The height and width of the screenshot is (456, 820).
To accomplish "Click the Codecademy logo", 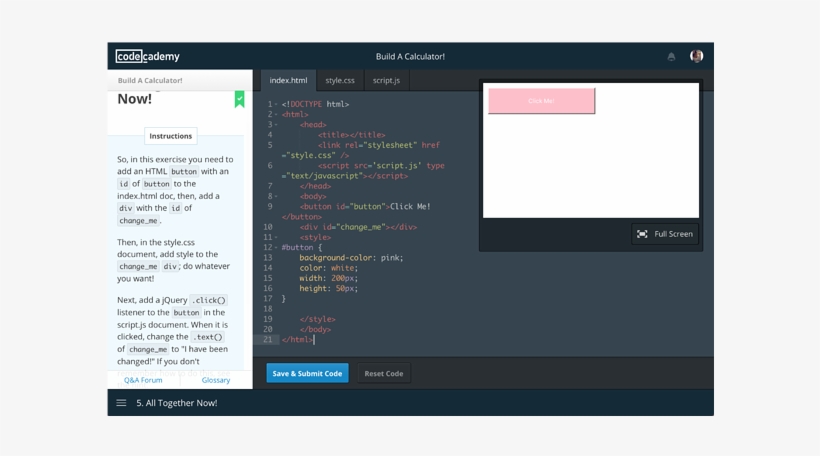I will (147, 56).
